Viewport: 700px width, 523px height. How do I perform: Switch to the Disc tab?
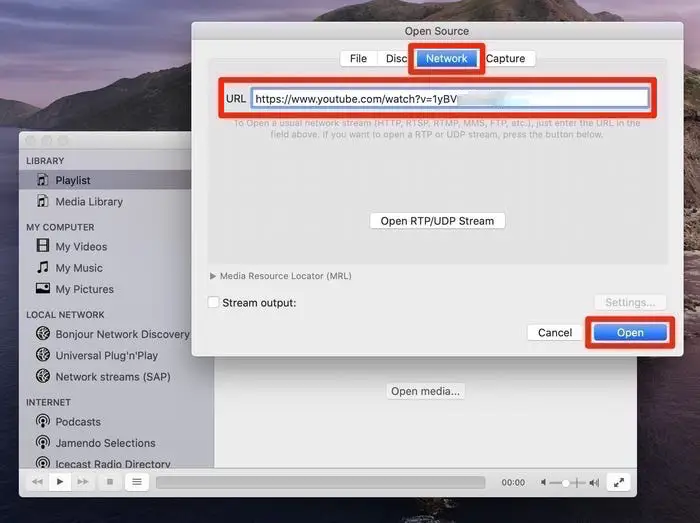click(396, 58)
